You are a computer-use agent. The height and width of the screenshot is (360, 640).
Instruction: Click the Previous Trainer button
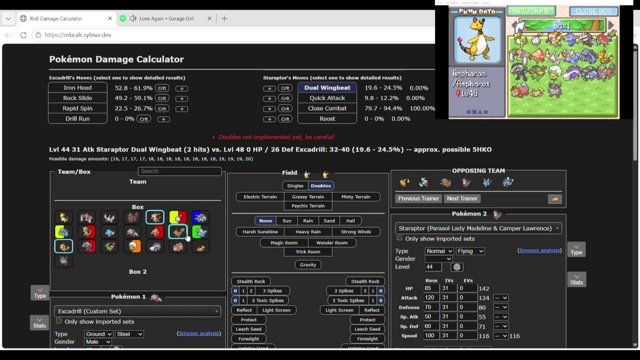pyautogui.click(x=418, y=199)
